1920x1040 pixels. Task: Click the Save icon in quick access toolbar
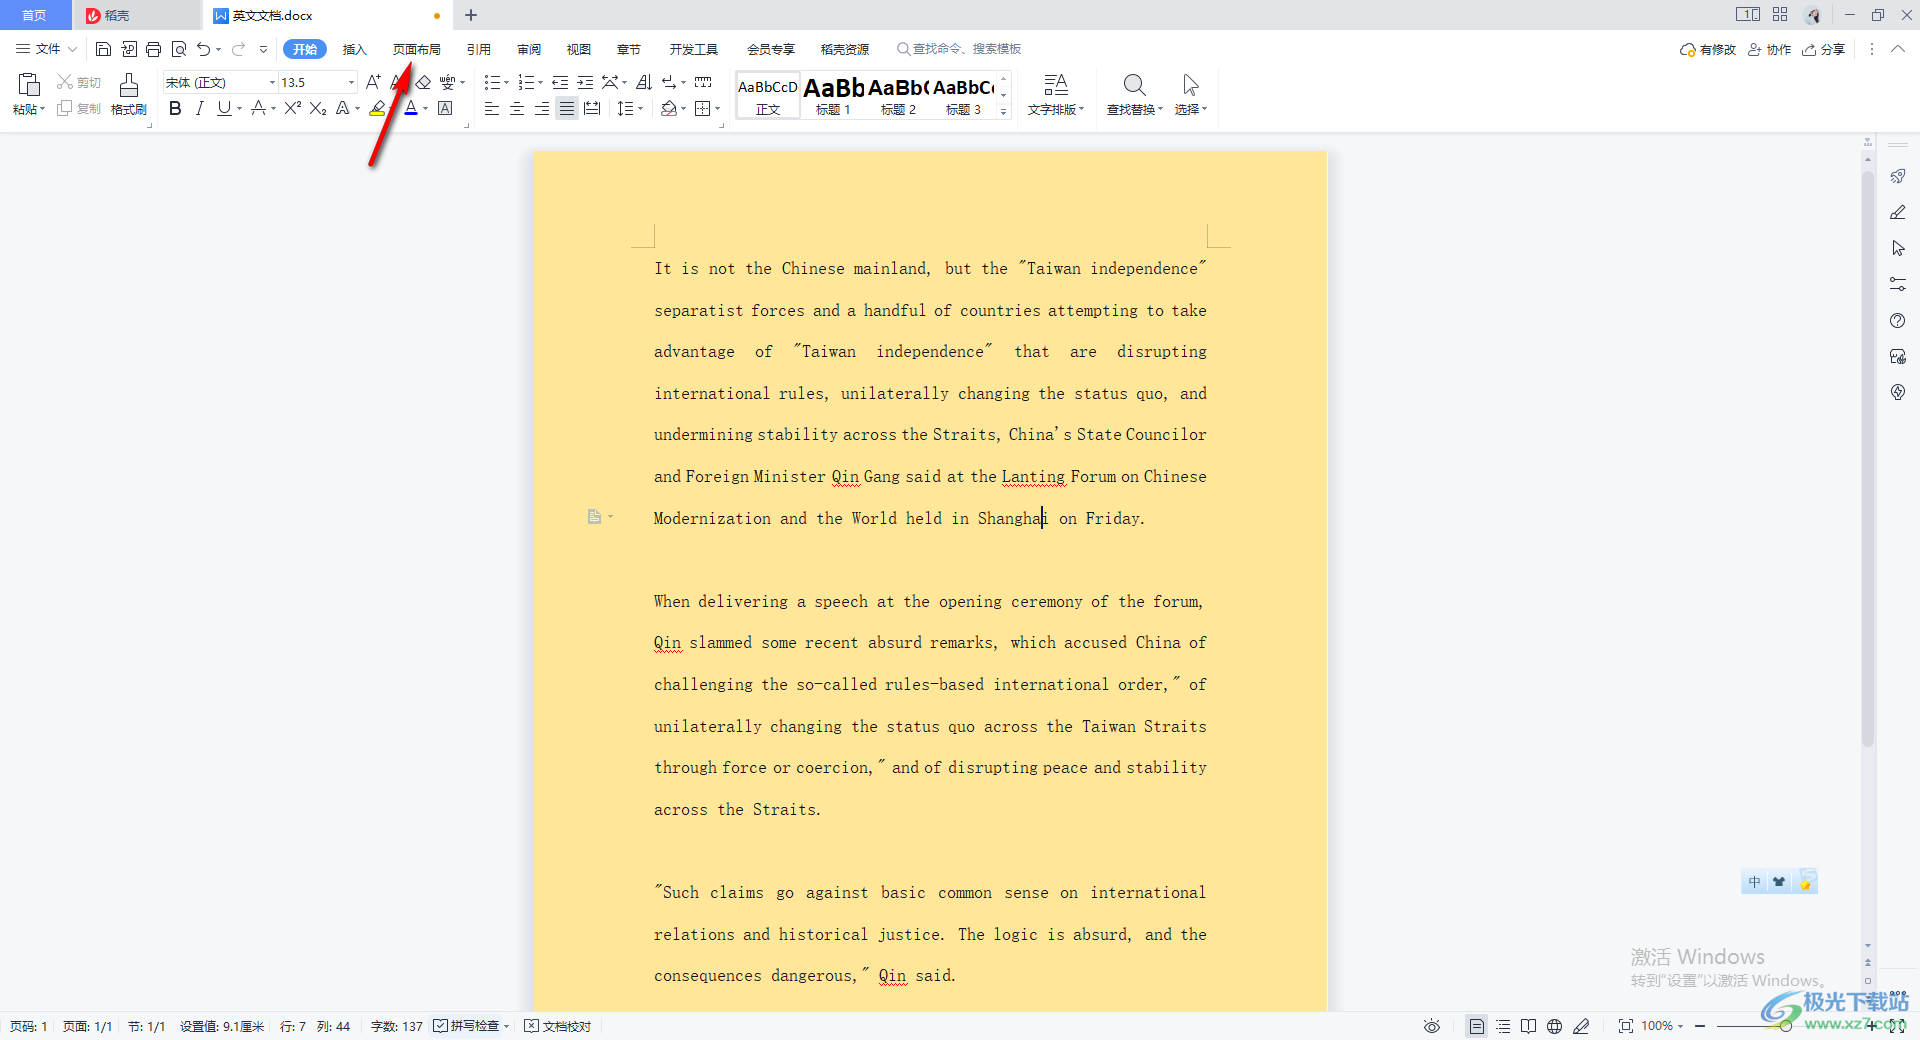103,49
